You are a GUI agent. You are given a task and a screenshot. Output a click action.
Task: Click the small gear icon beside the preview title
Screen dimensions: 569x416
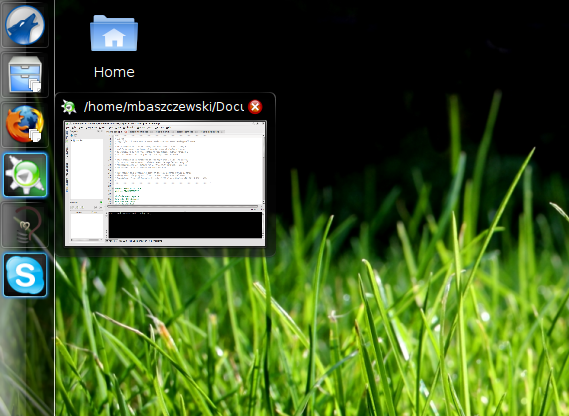(x=69, y=107)
